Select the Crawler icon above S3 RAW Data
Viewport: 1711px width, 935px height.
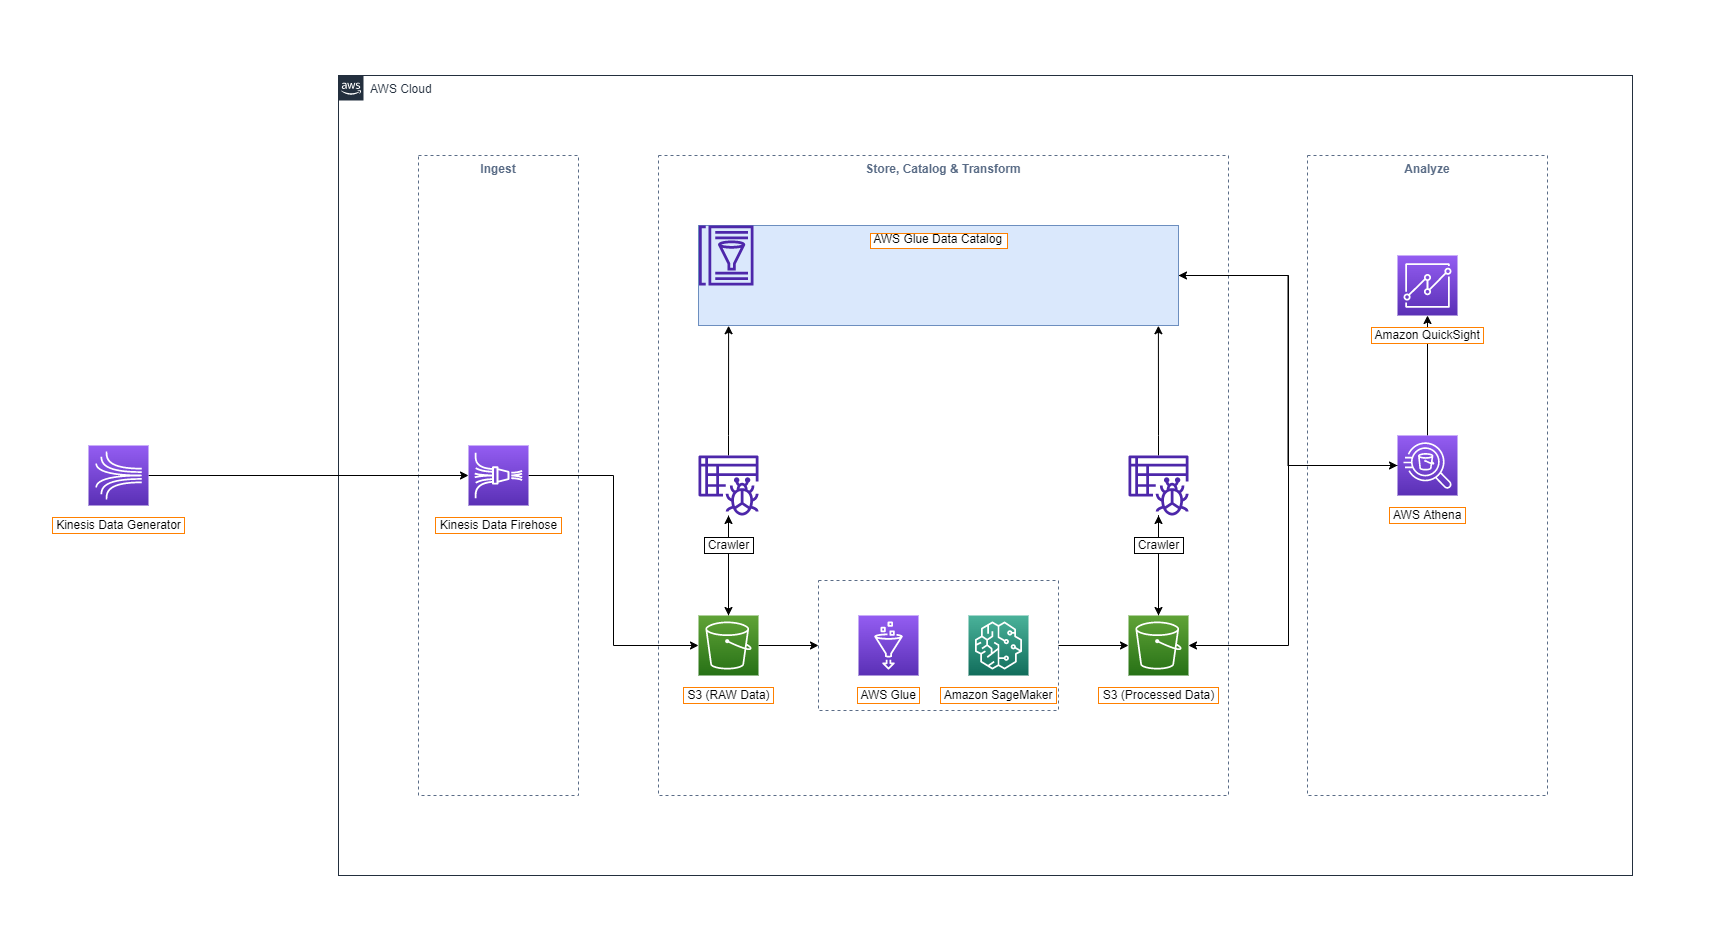click(x=728, y=485)
